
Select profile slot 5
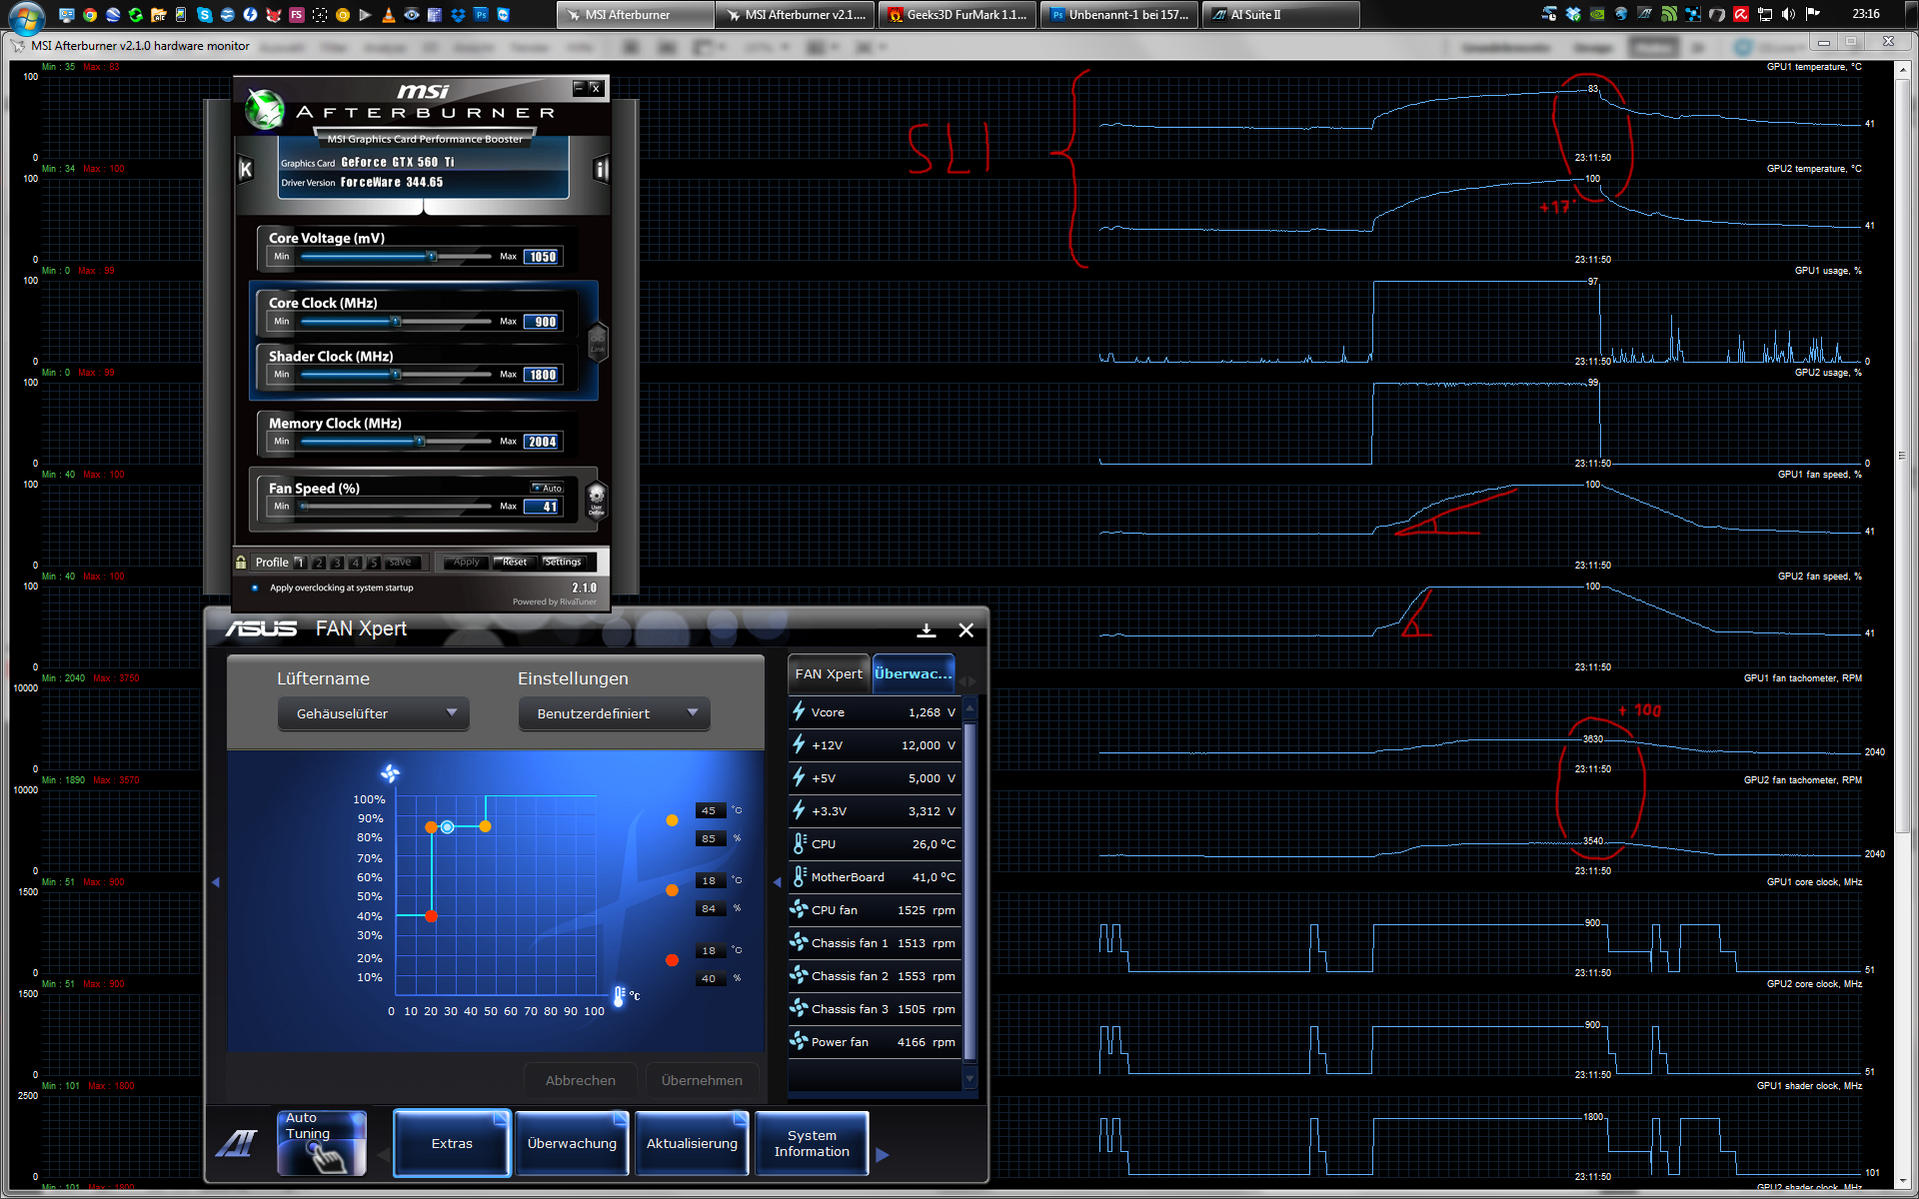pos(374,562)
